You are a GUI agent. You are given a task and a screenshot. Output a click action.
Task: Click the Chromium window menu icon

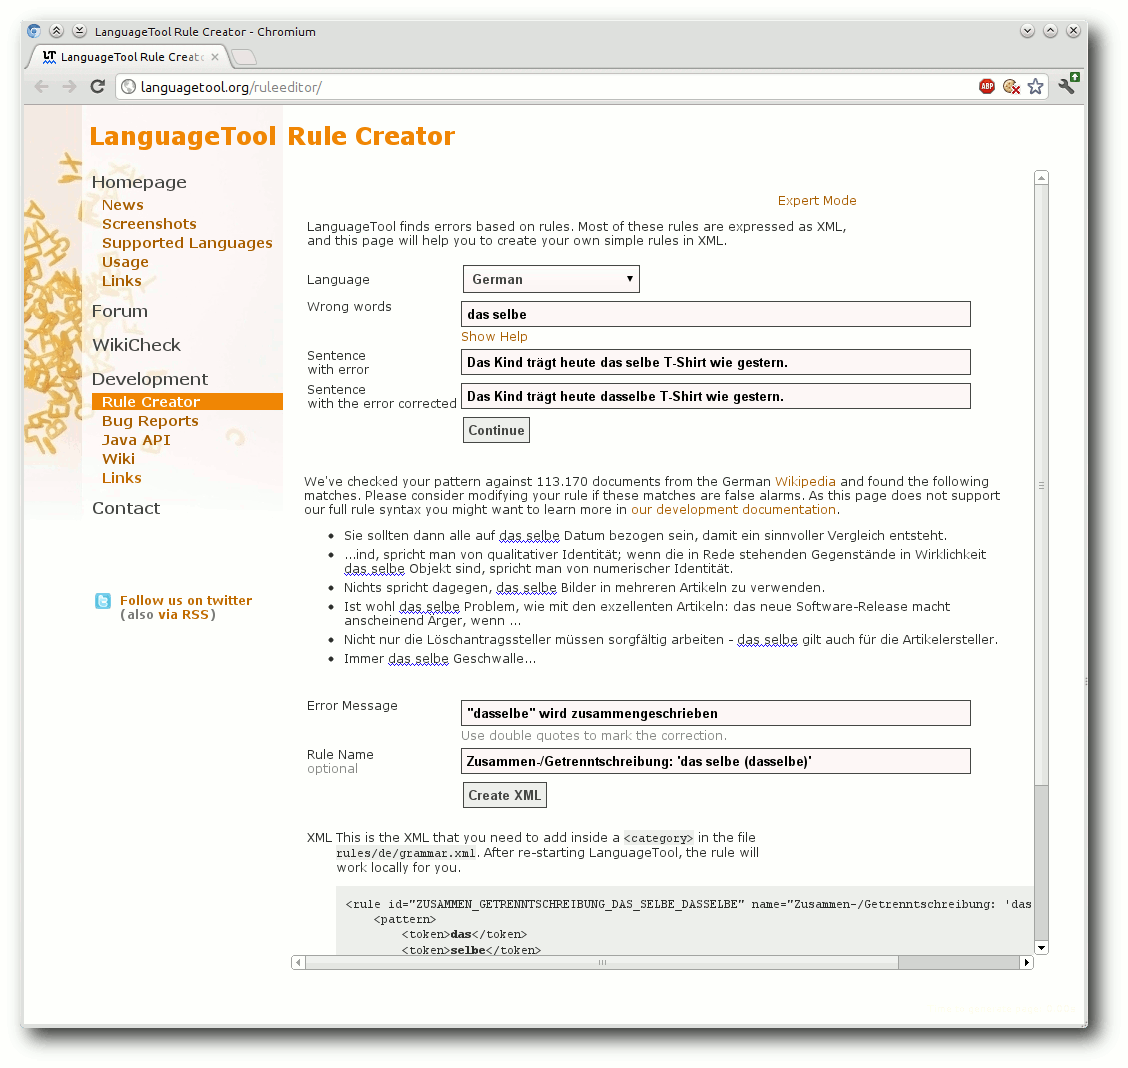coord(34,31)
